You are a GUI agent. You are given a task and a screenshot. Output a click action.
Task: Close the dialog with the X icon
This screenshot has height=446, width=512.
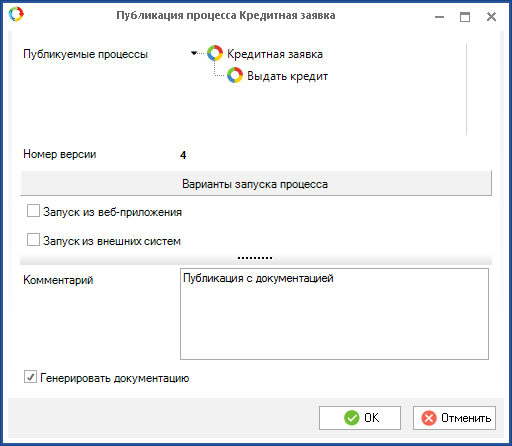click(x=491, y=17)
